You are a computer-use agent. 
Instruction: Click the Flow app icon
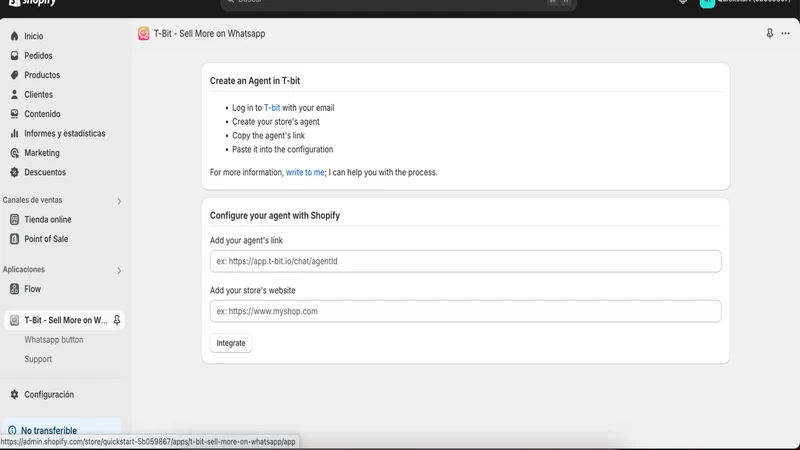[x=14, y=289]
